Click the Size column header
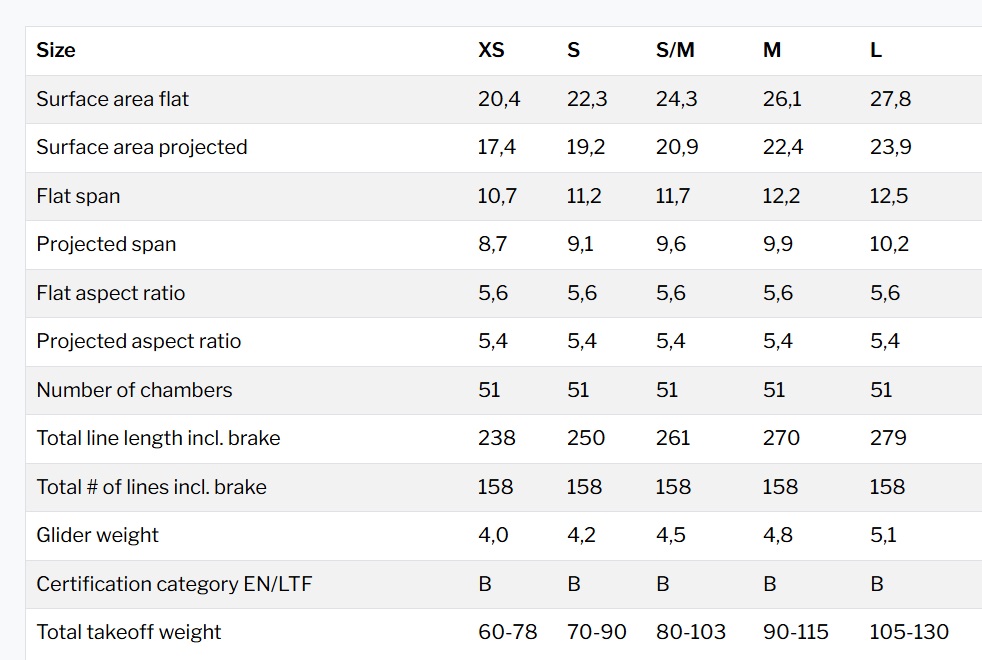The image size is (982, 660). (x=56, y=50)
